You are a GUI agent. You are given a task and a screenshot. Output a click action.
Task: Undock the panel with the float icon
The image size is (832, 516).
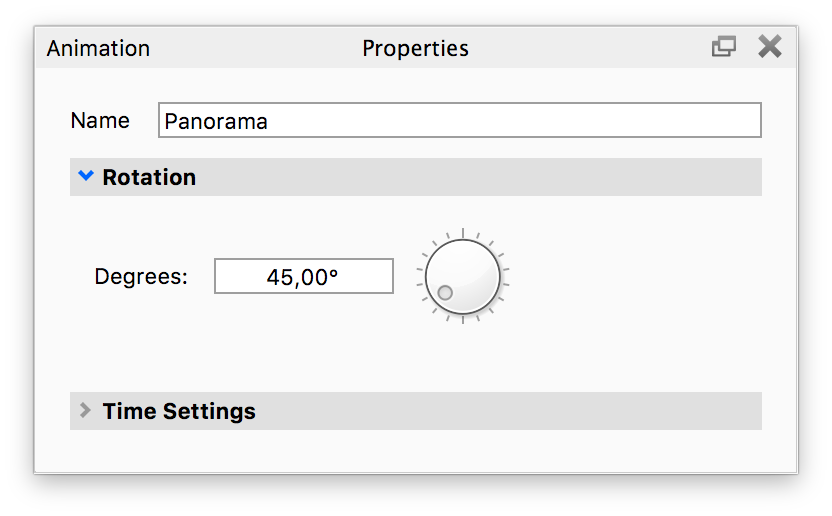(x=723, y=47)
